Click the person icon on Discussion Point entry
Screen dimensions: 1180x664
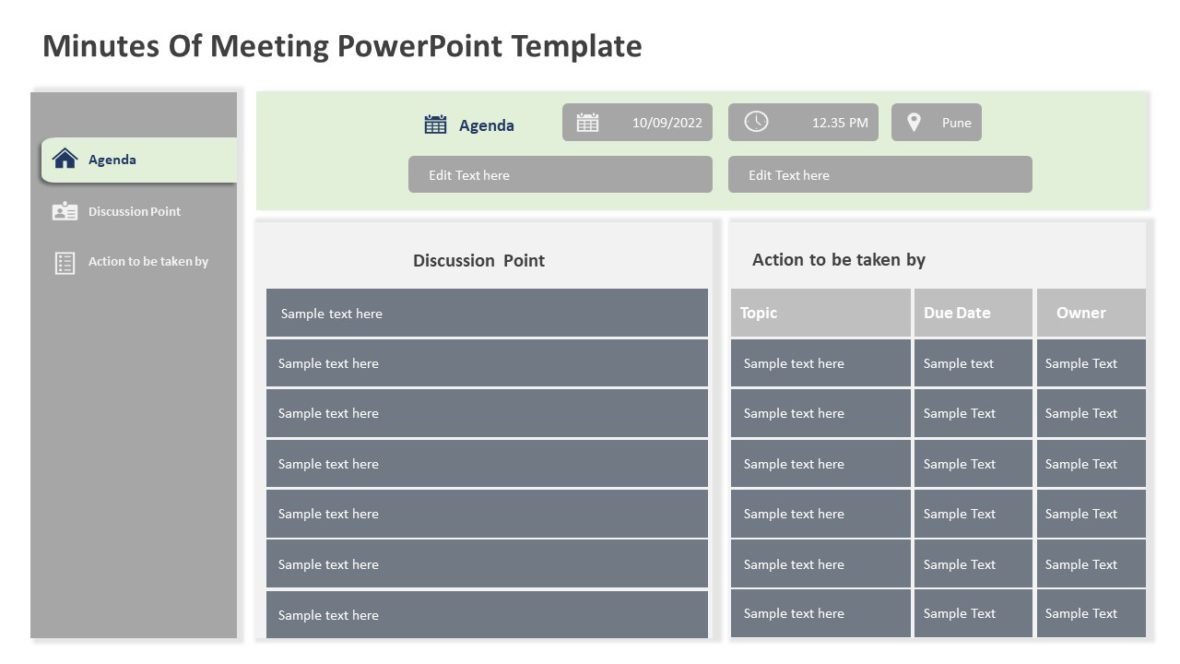click(64, 211)
